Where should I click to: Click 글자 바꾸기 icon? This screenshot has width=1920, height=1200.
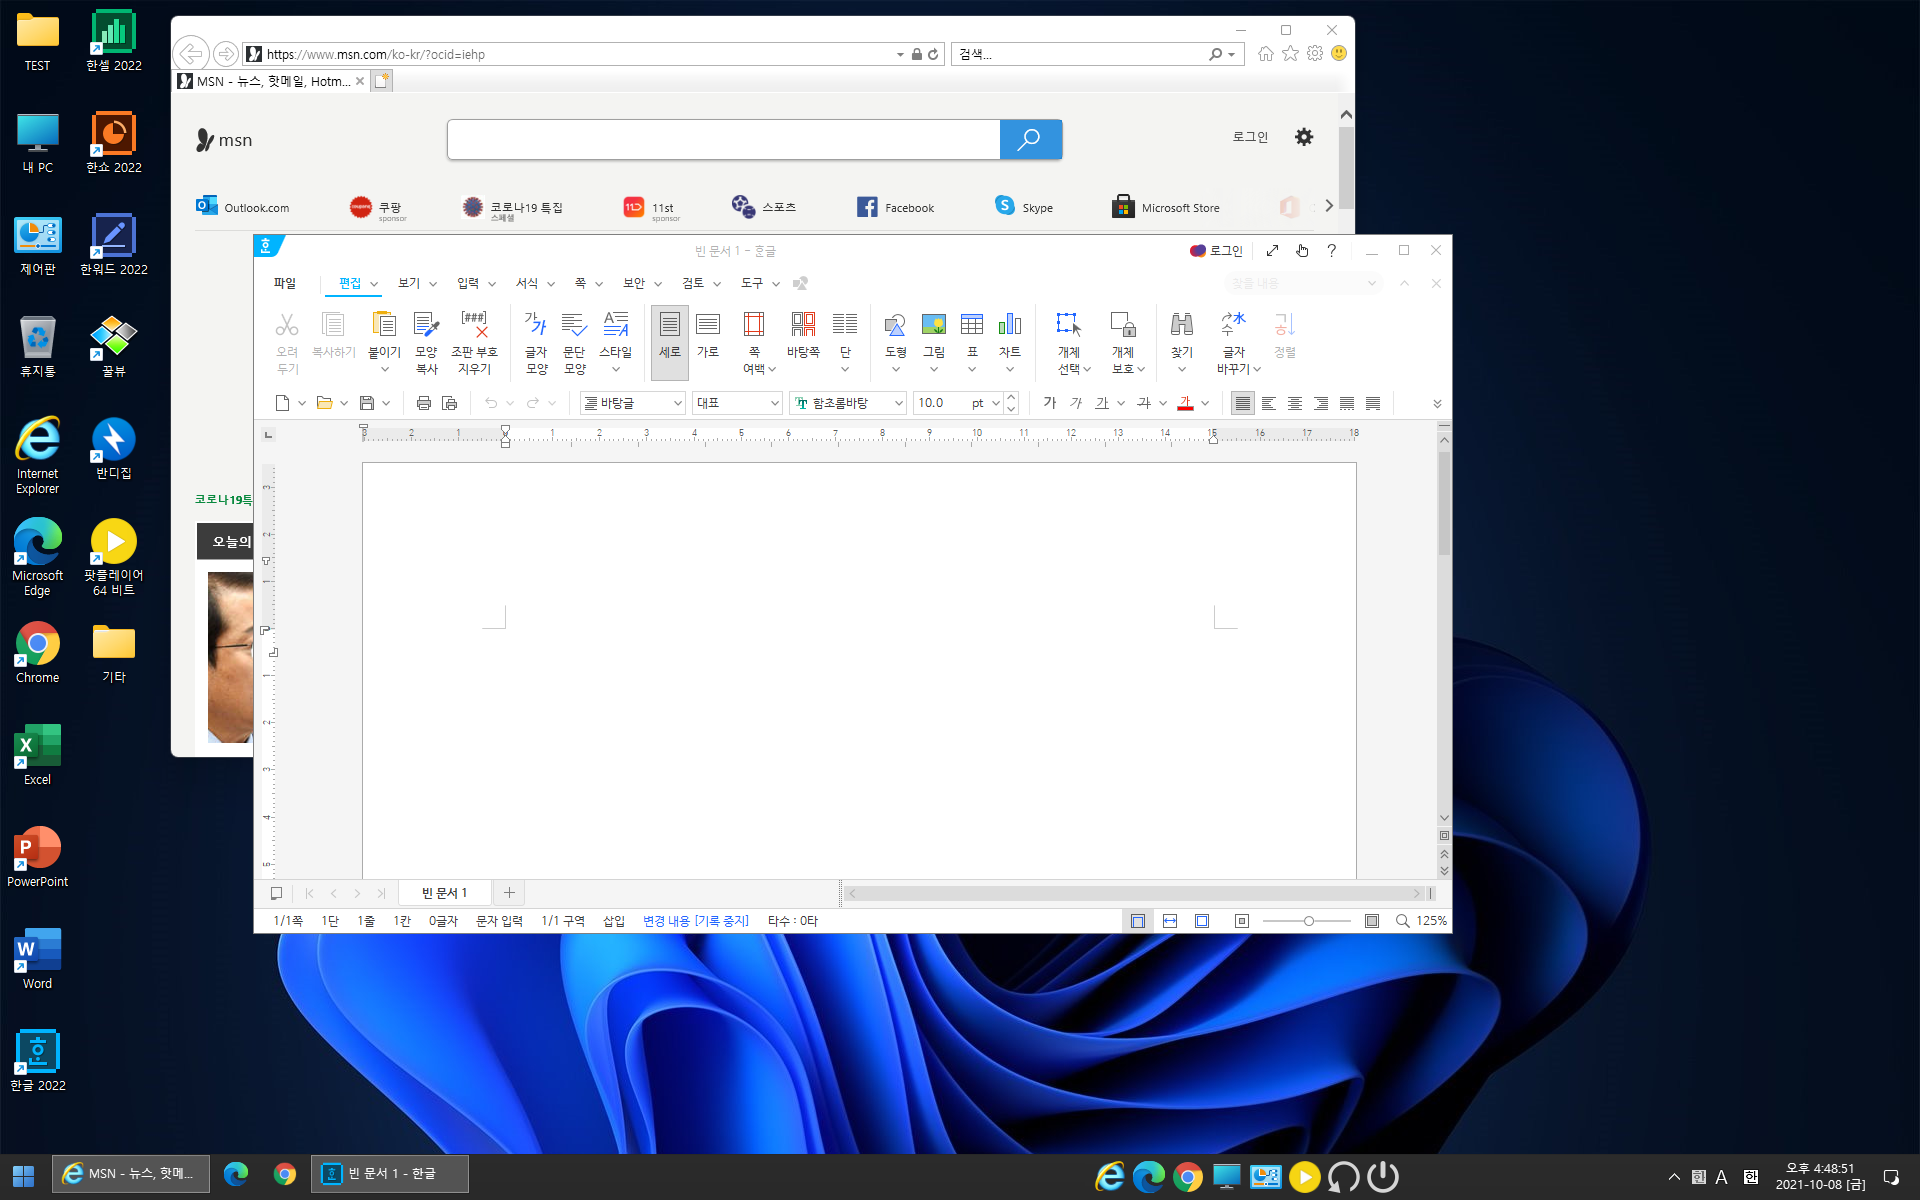click(1234, 324)
